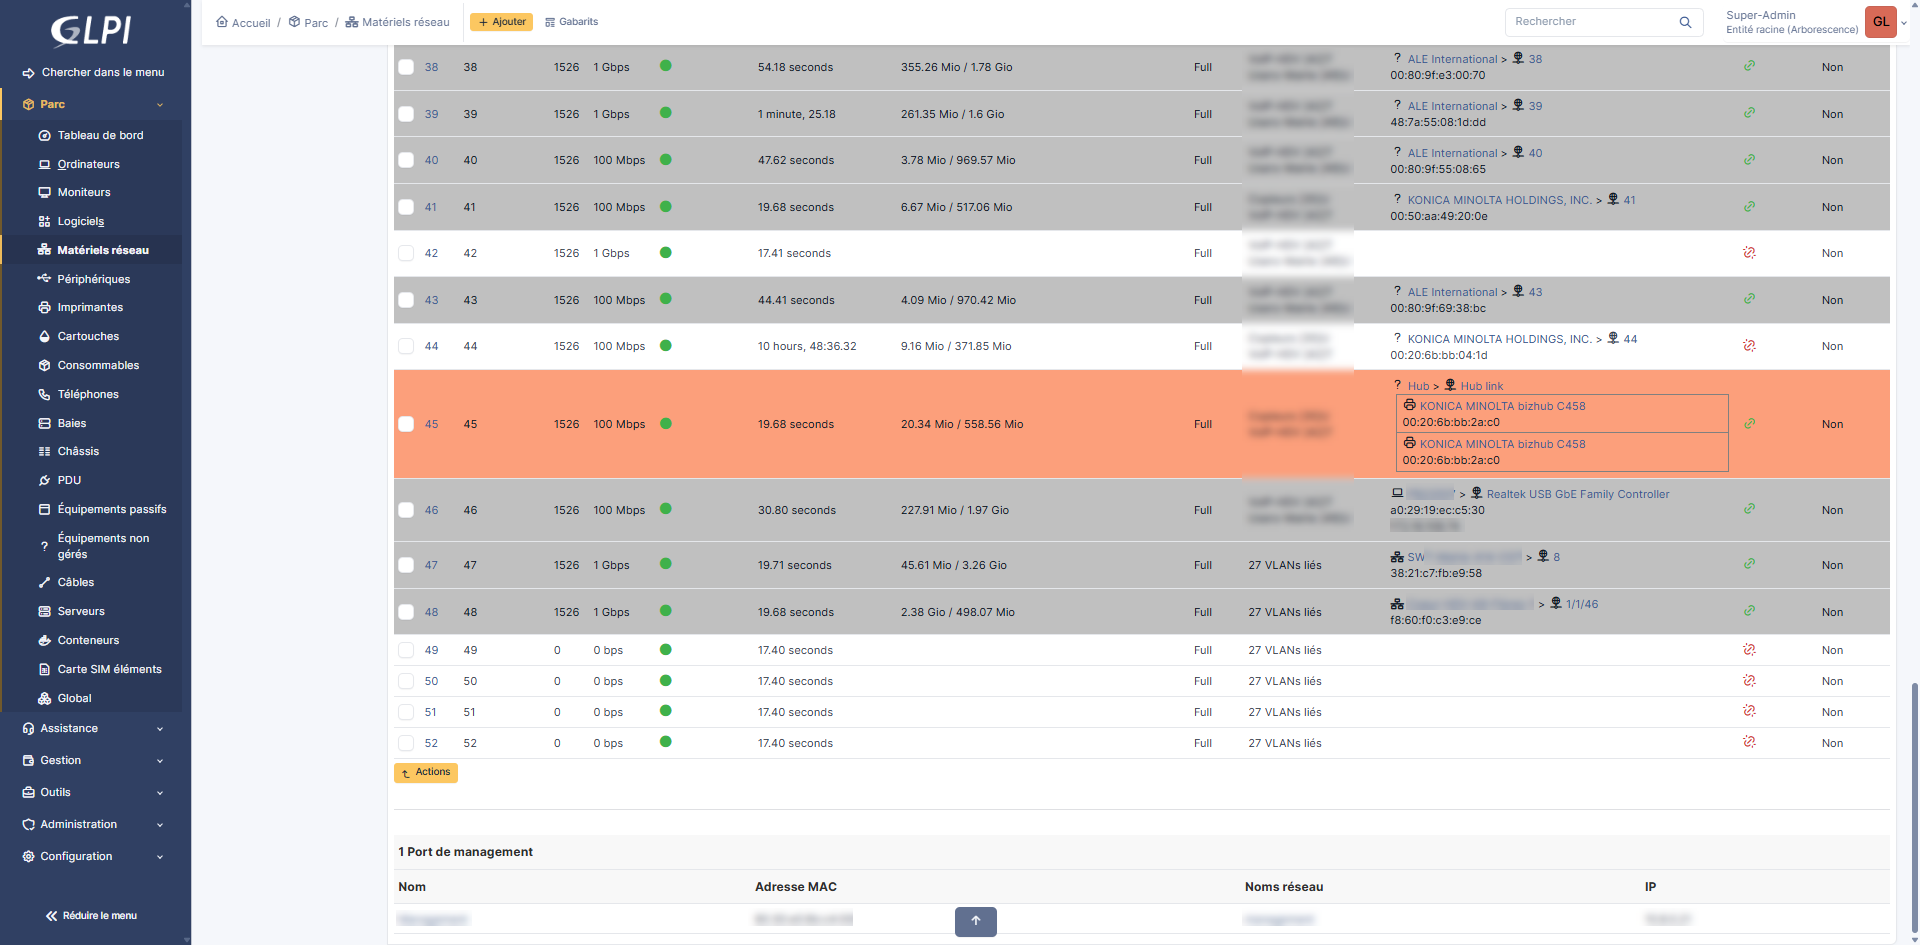This screenshot has height=945, width=1920.
Task: Click the disconnected link icon on port 42
Action: pos(1749,253)
